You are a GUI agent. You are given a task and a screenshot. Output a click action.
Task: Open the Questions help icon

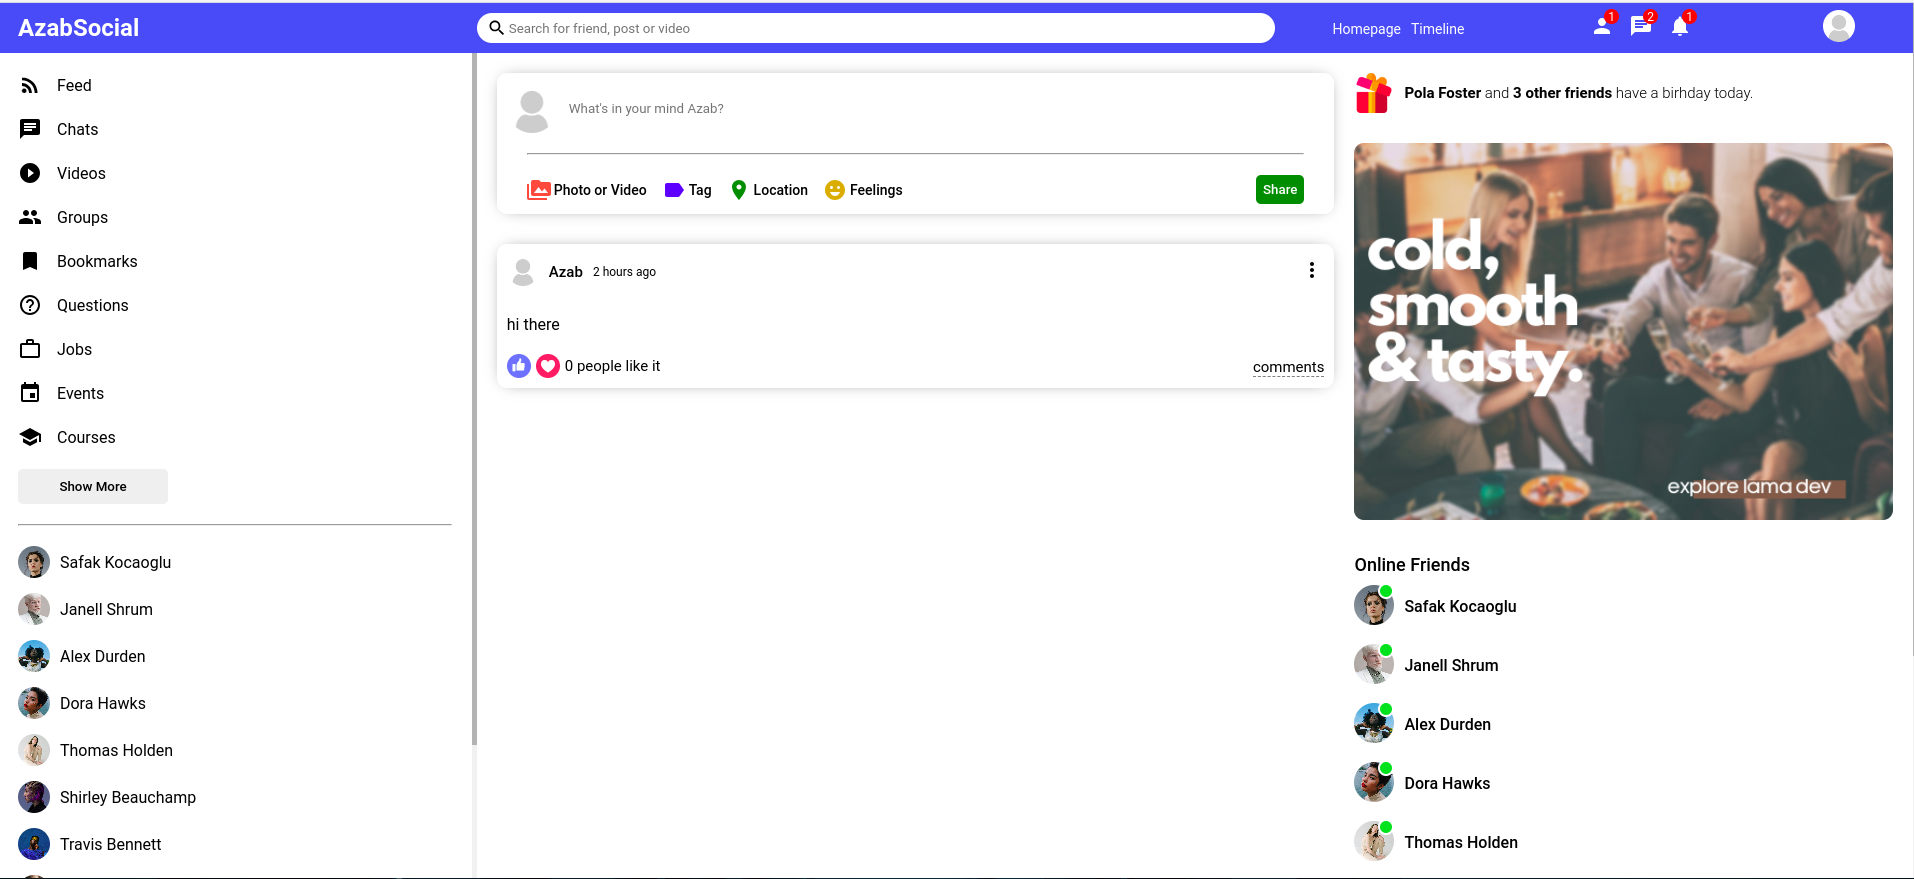(30, 305)
